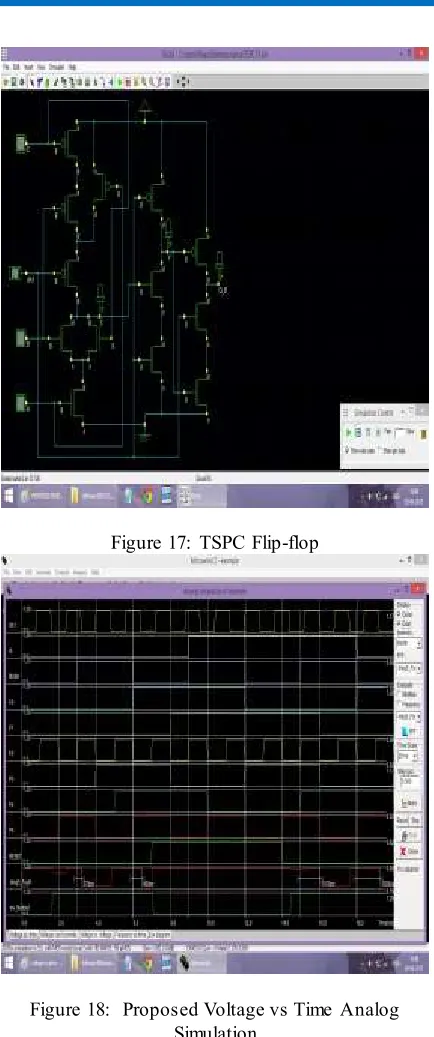Toggle 'Show wire state' checkbox in Simulation Control
This screenshot has width=434, height=1037.
[346, 450]
